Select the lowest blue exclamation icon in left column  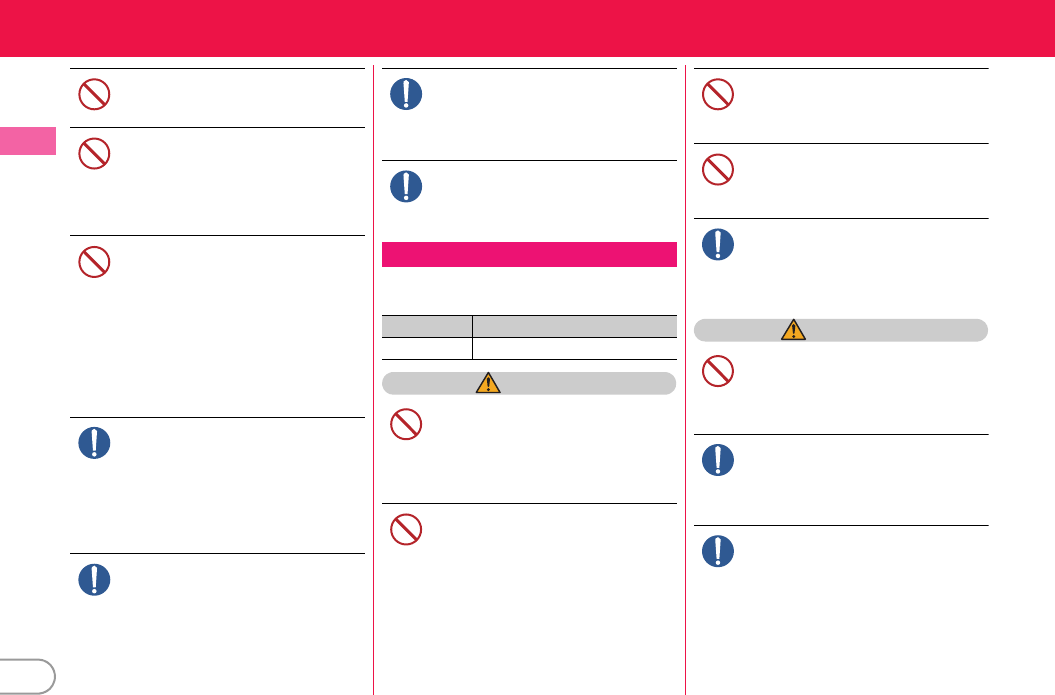94,580
